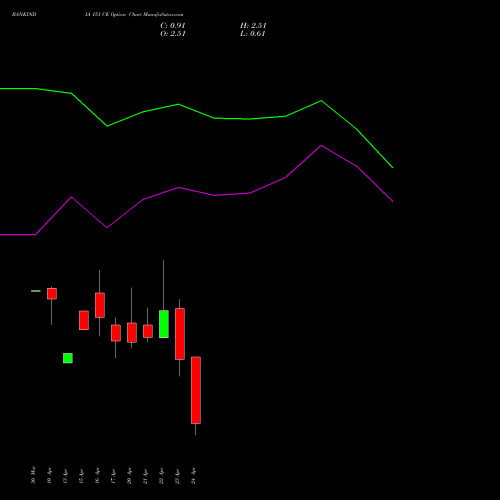Click the red candle above 15 Apr
Viewport: 500px width, 500px height.
click(x=84, y=320)
